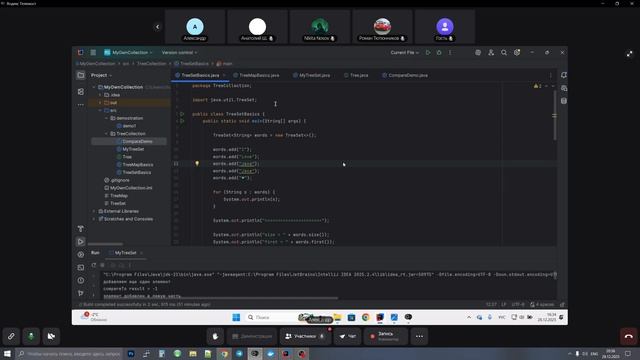The image size is (640, 360).
Task: Open the More tool windows ellipsis in left sidebar
Action: pyautogui.click(x=81, y=104)
